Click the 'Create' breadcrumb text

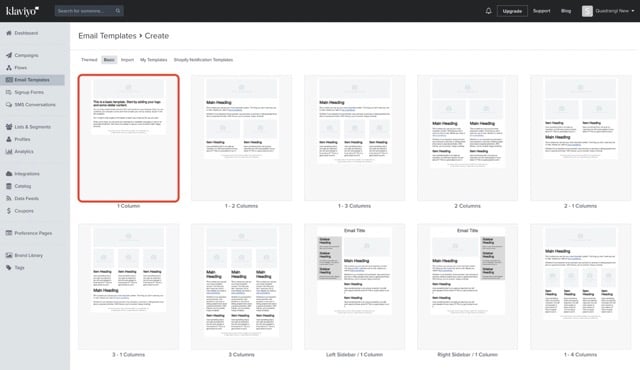click(x=157, y=36)
